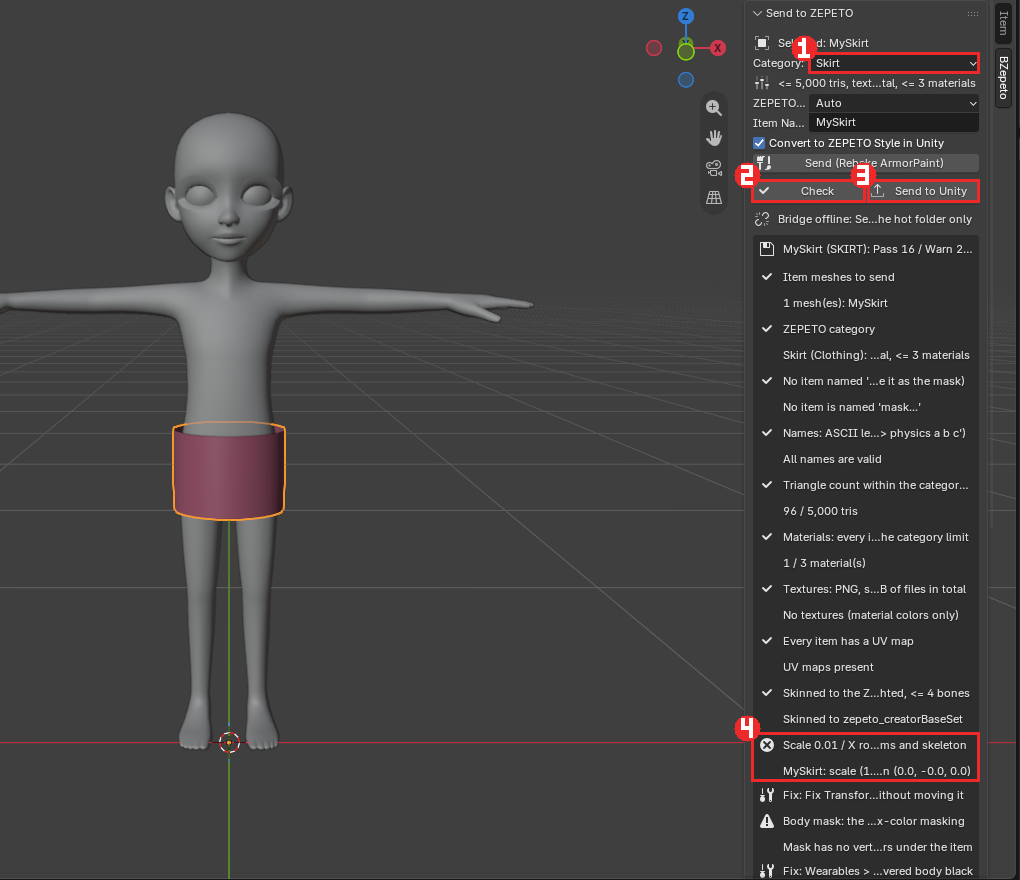
Task: Click the viewport zoom magnifier icon
Action: [714, 108]
